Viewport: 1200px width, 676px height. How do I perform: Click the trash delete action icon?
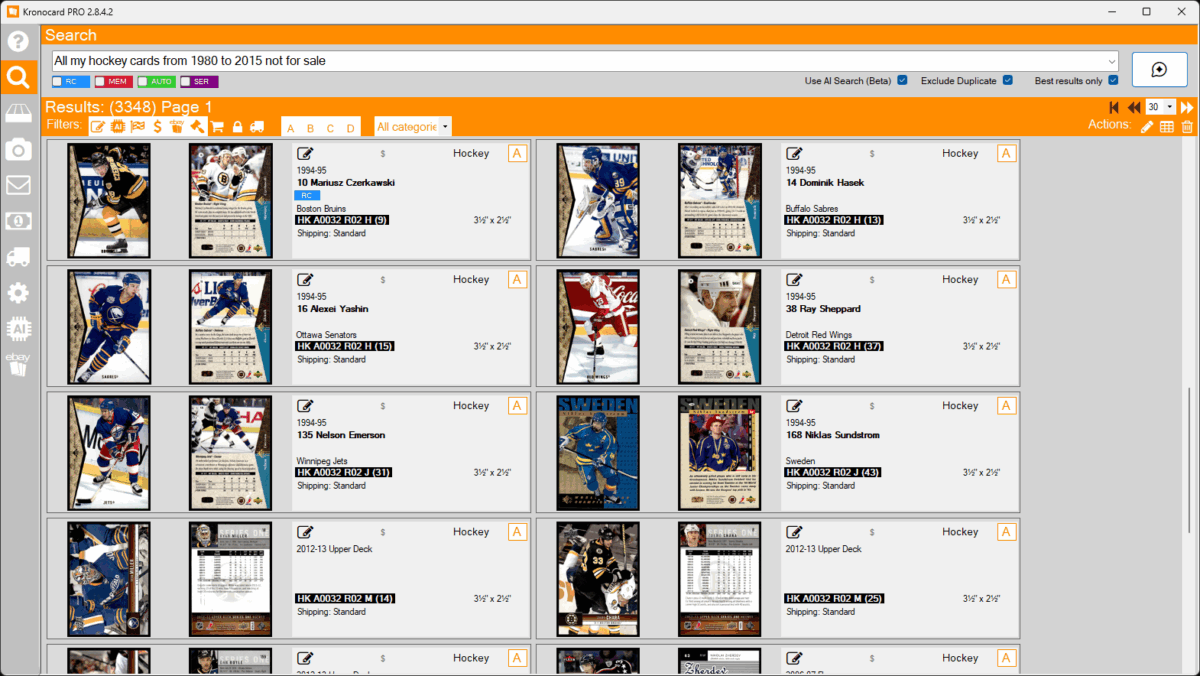(x=1187, y=126)
